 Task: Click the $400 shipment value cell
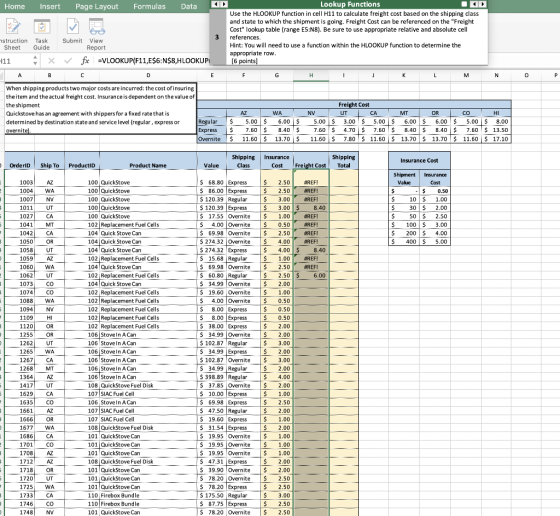tap(404, 242)
